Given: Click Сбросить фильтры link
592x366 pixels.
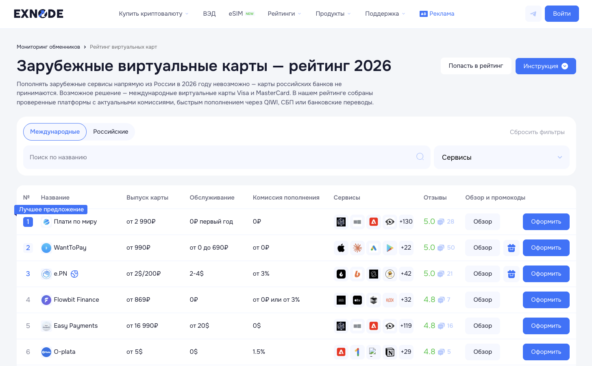Looking at the screenshot, I should click(537, 132).
